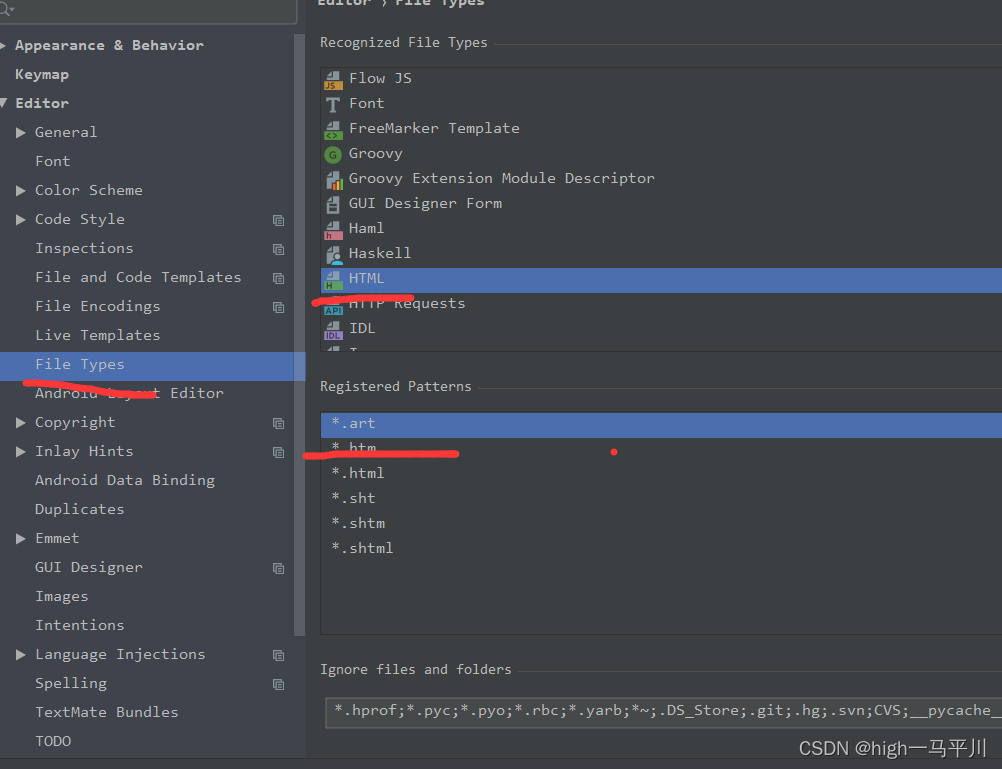Select the *.art registered pattern
Image resolution: width=1002 pixels, height=769 pixels.
[661, 425]
